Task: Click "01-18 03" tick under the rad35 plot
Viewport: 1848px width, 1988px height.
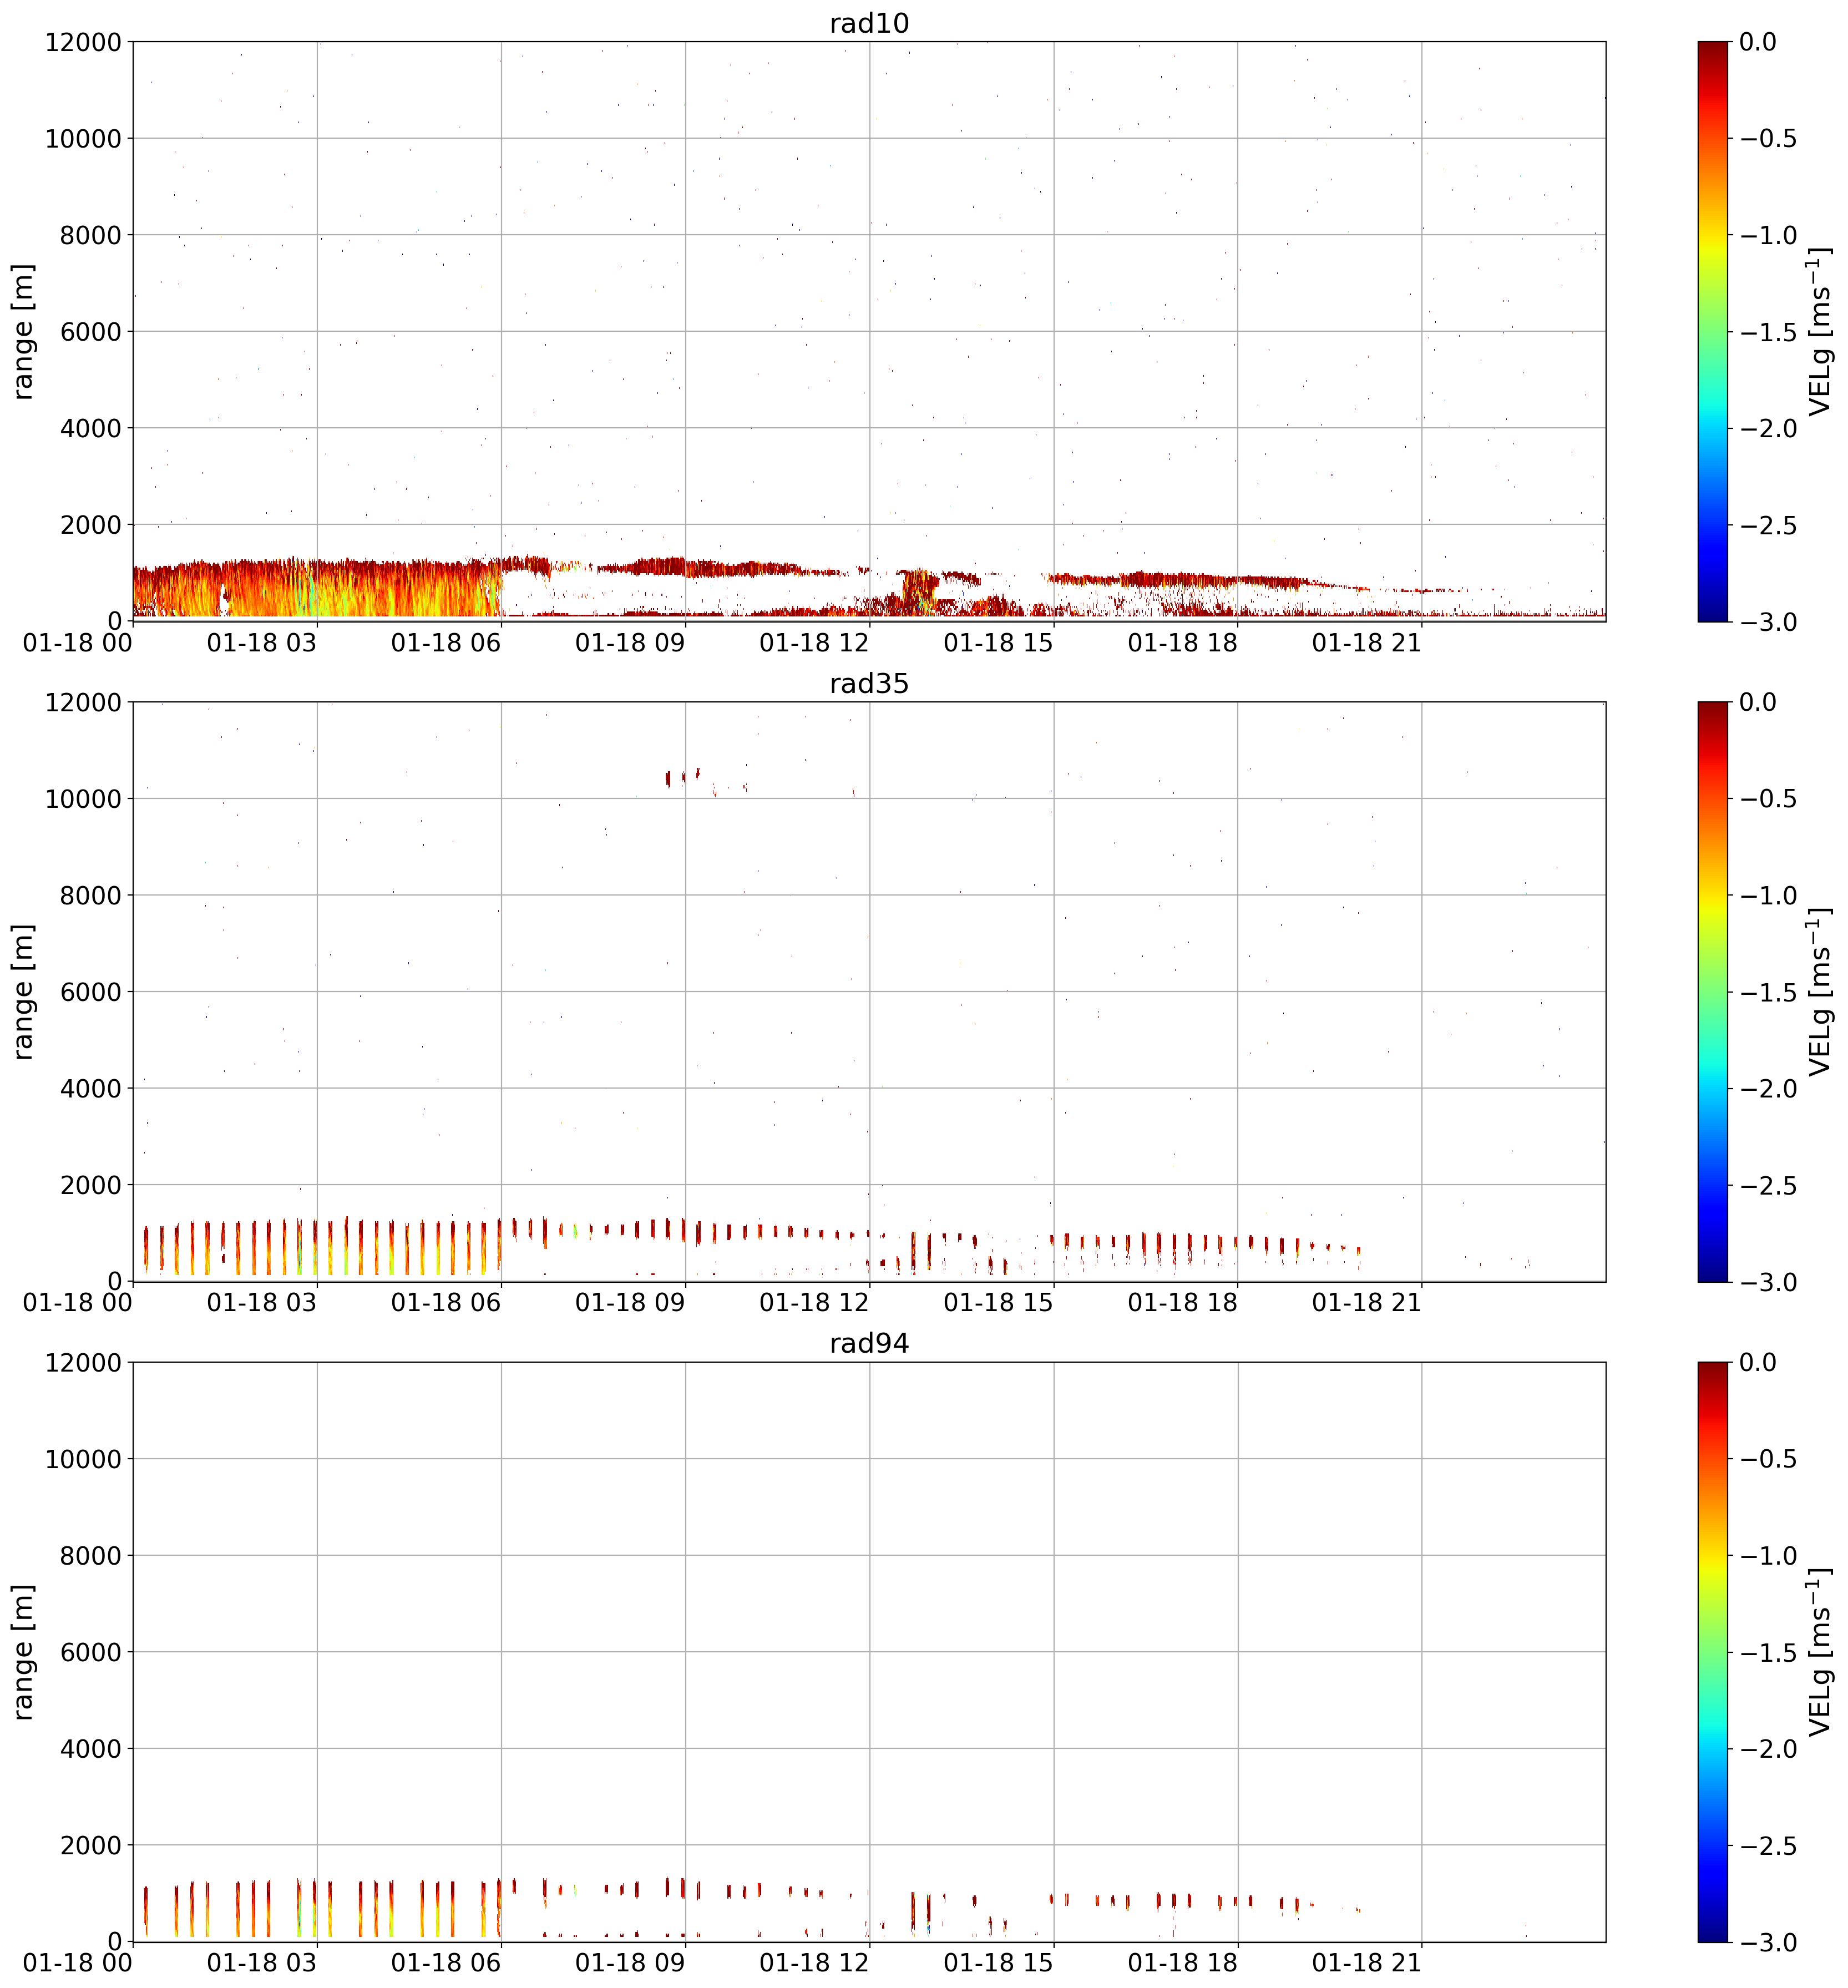Action: [262, 1304]
